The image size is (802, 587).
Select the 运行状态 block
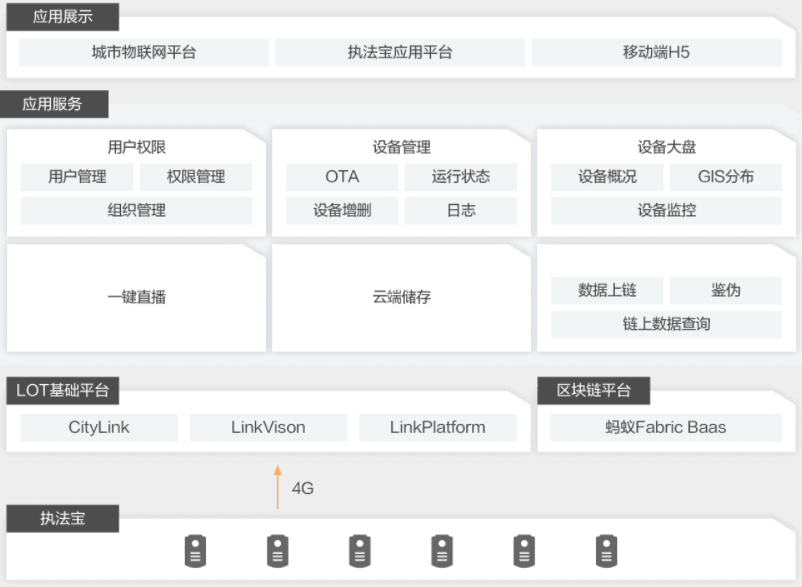(x=461, y=177)
